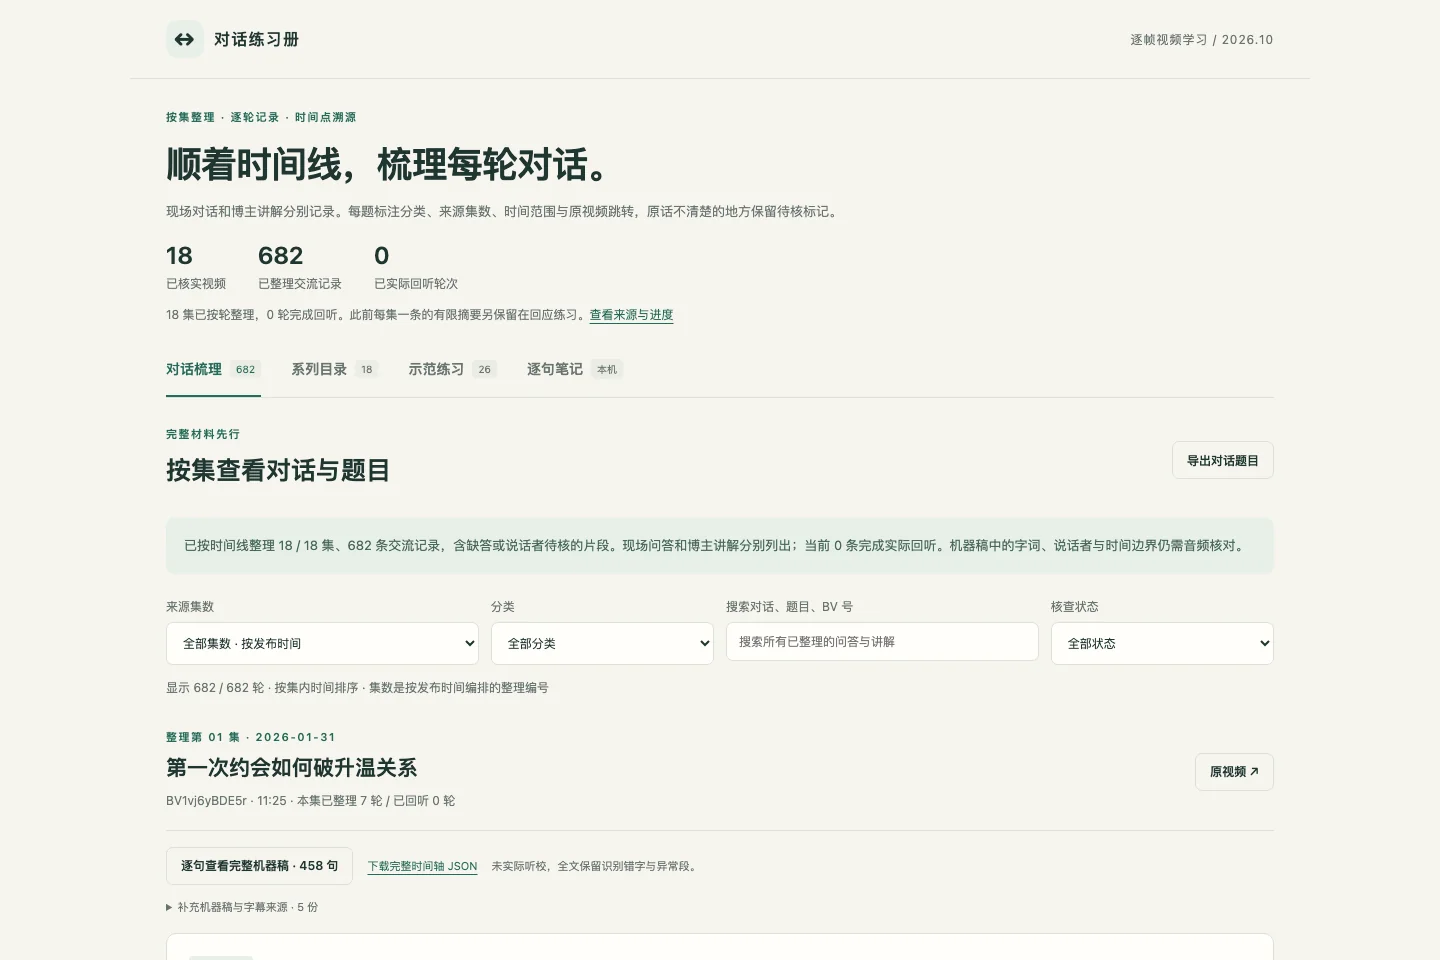This screenshot has height=960, width=1440.
Task: Open the 来源集数 dropdown
Action: tap(322, 643)
